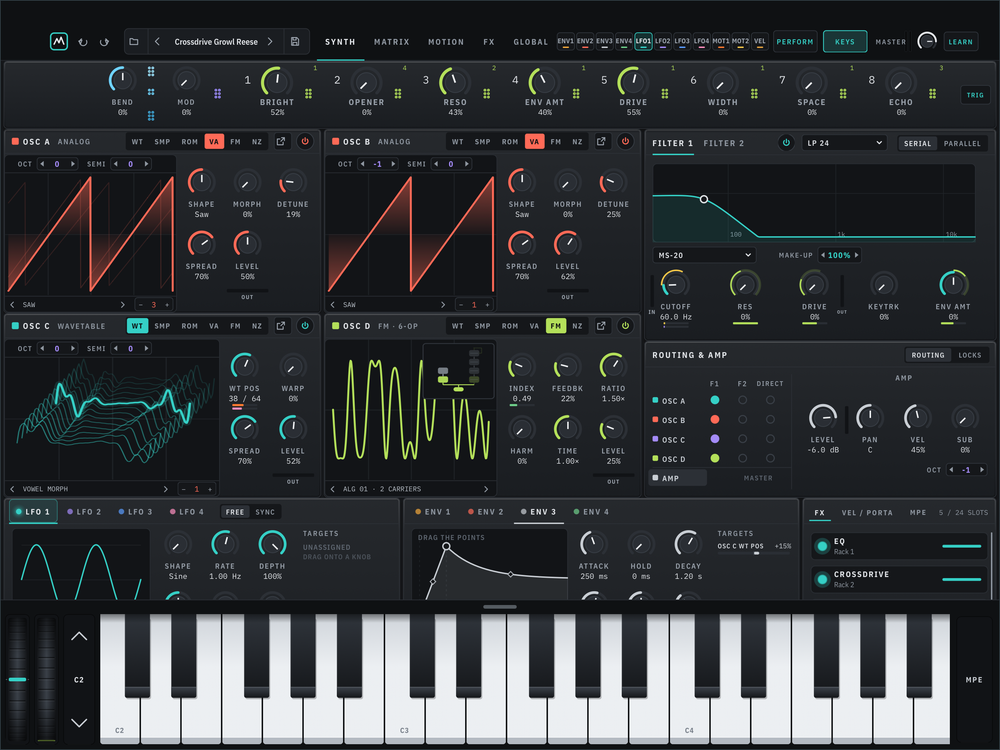The image size is (1000, 750).
Task: Save the current preset
Action: click(x=295, y=41)
